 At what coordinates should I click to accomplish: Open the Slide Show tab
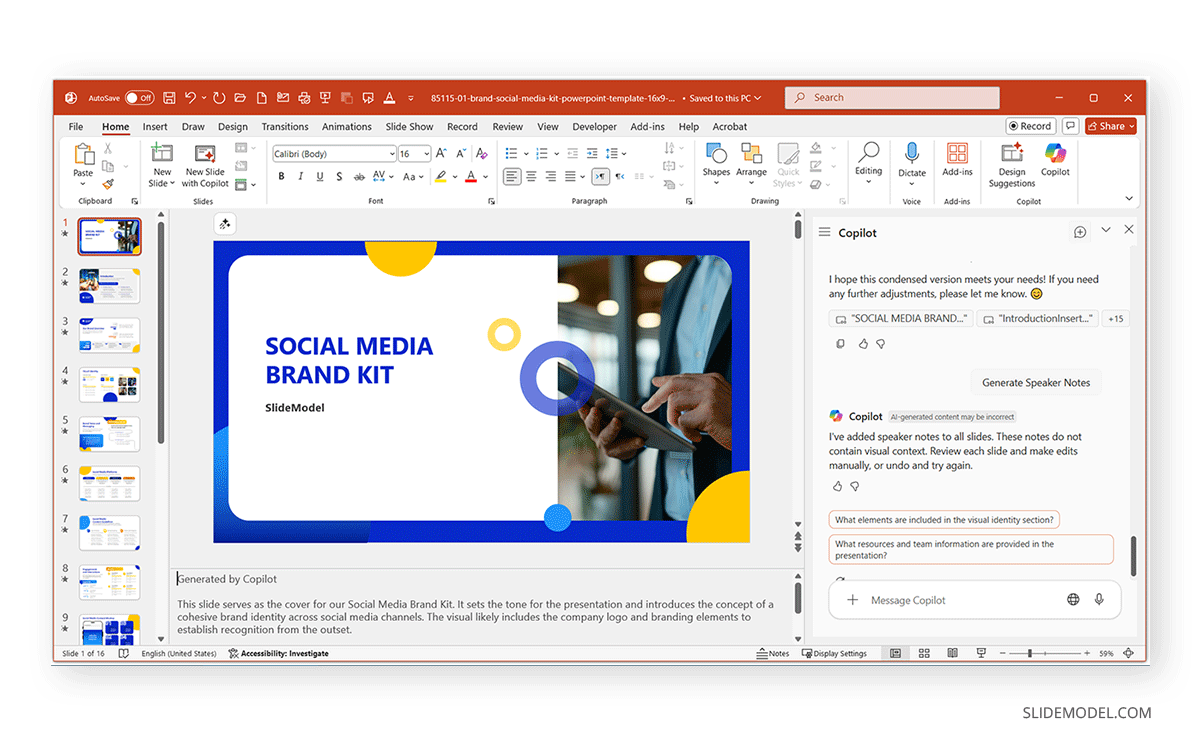point(409,127)
